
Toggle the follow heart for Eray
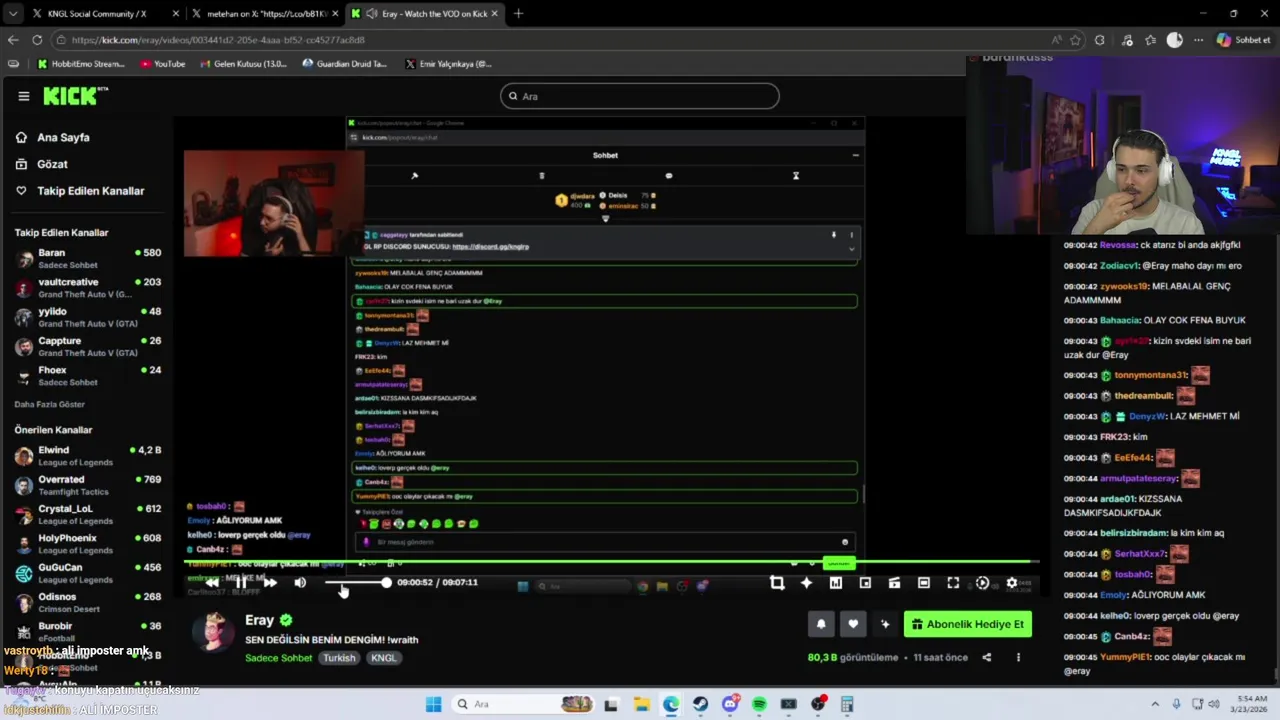(853, 624)
